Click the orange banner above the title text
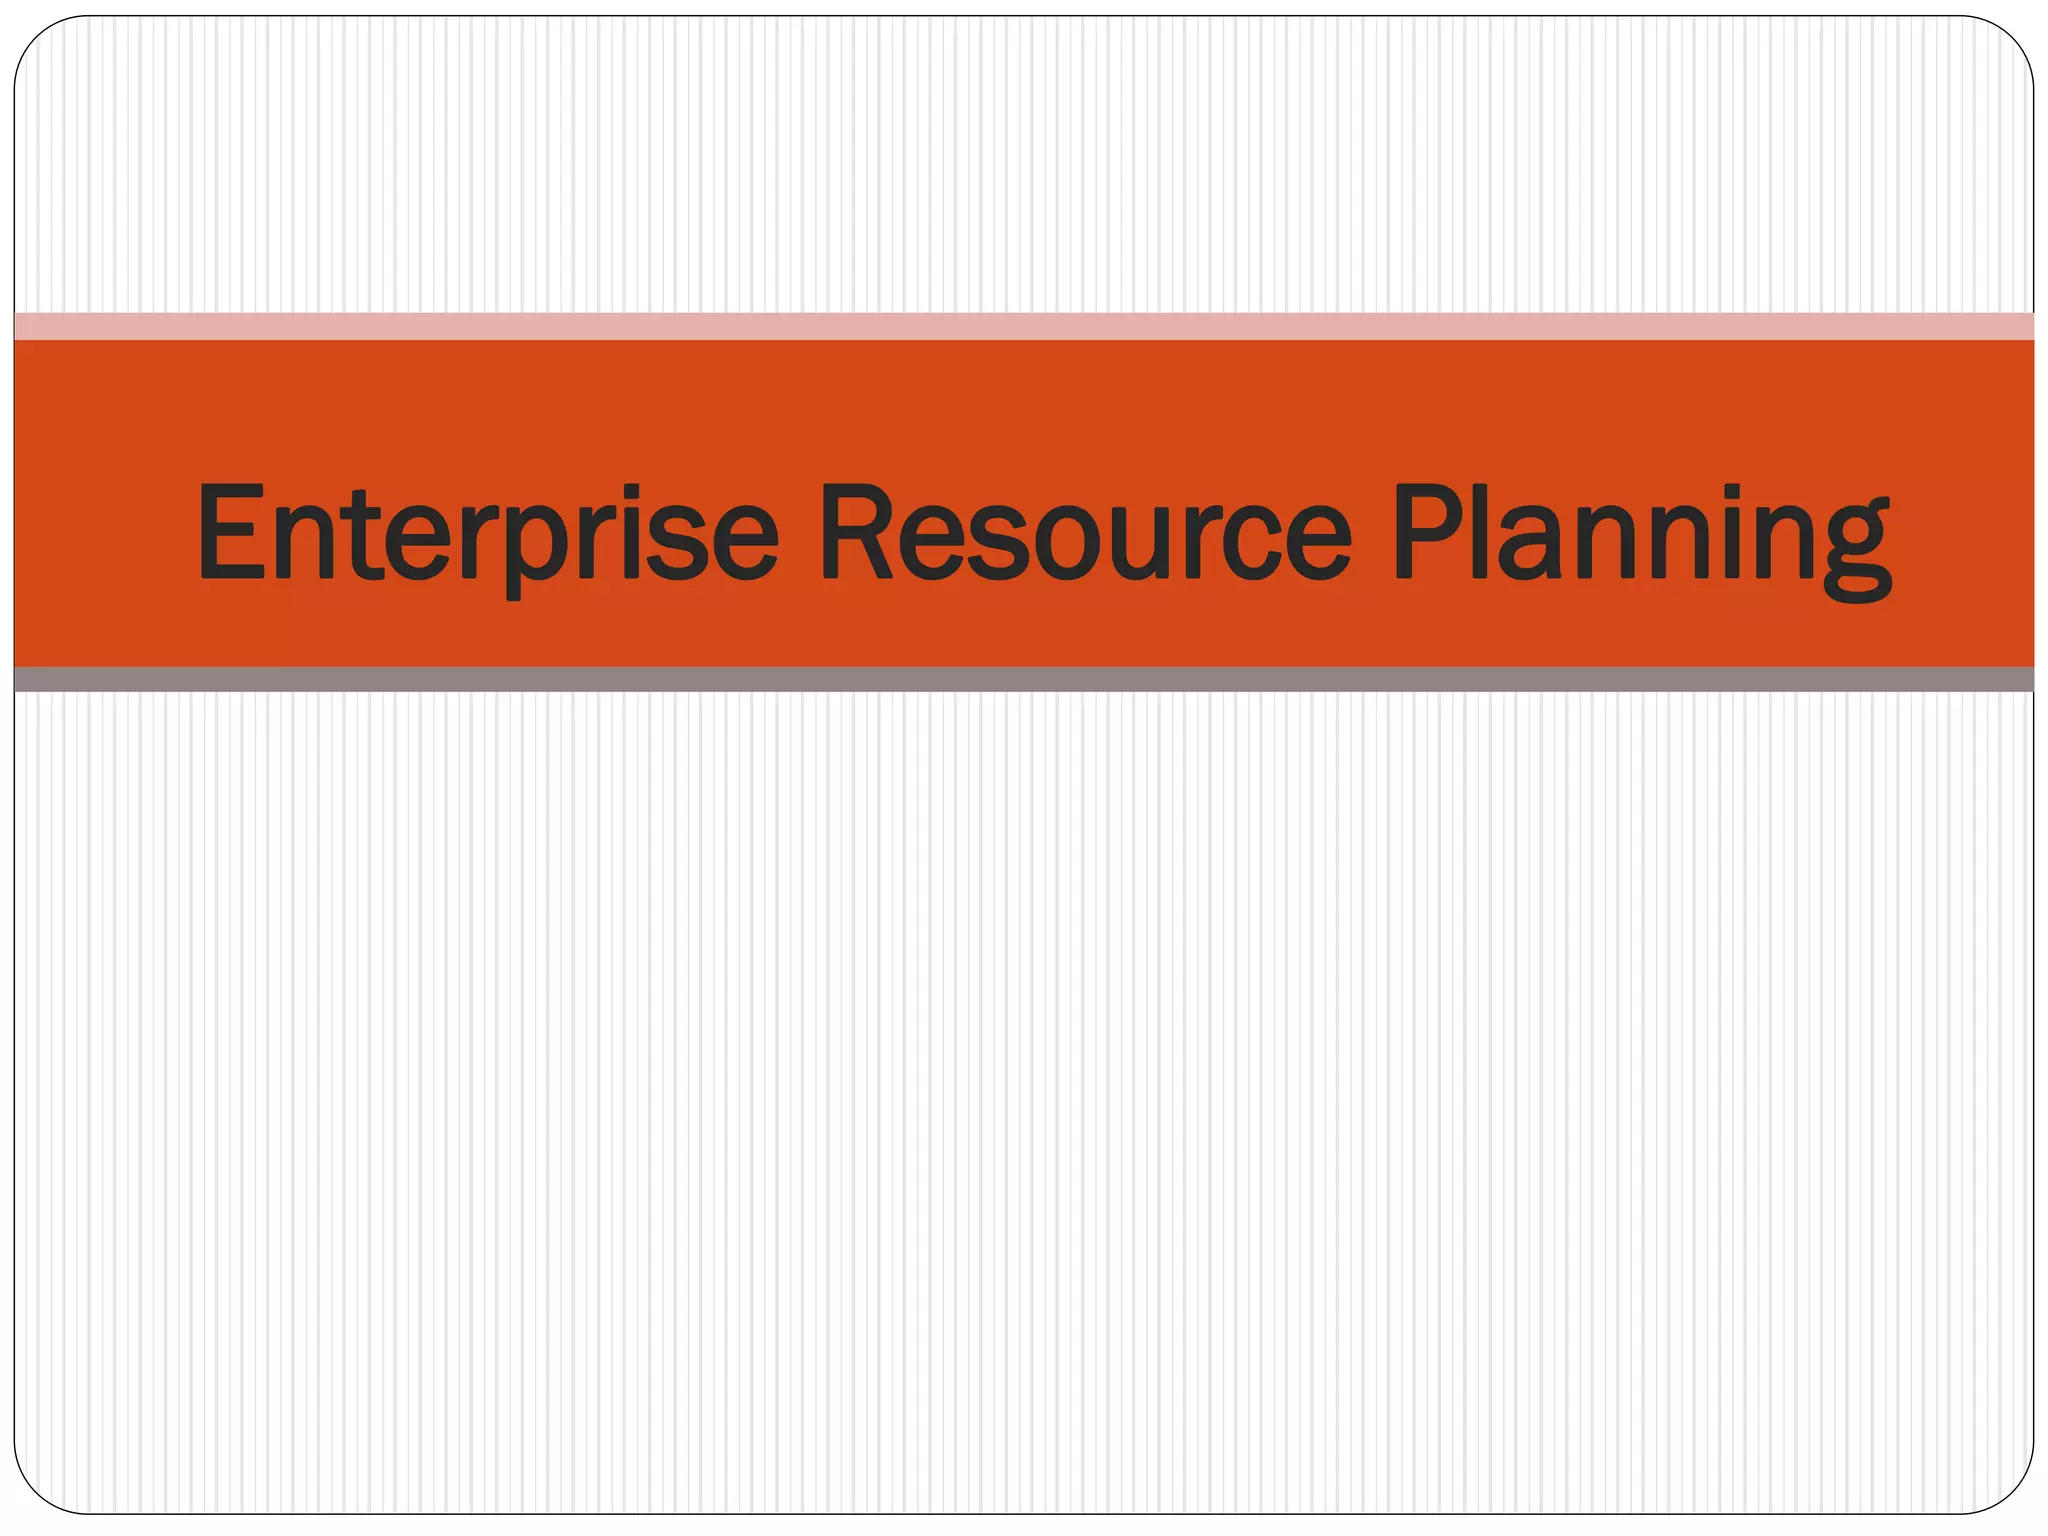The width and height of the screenshot is (2048, 1536). click(1024, 400)
